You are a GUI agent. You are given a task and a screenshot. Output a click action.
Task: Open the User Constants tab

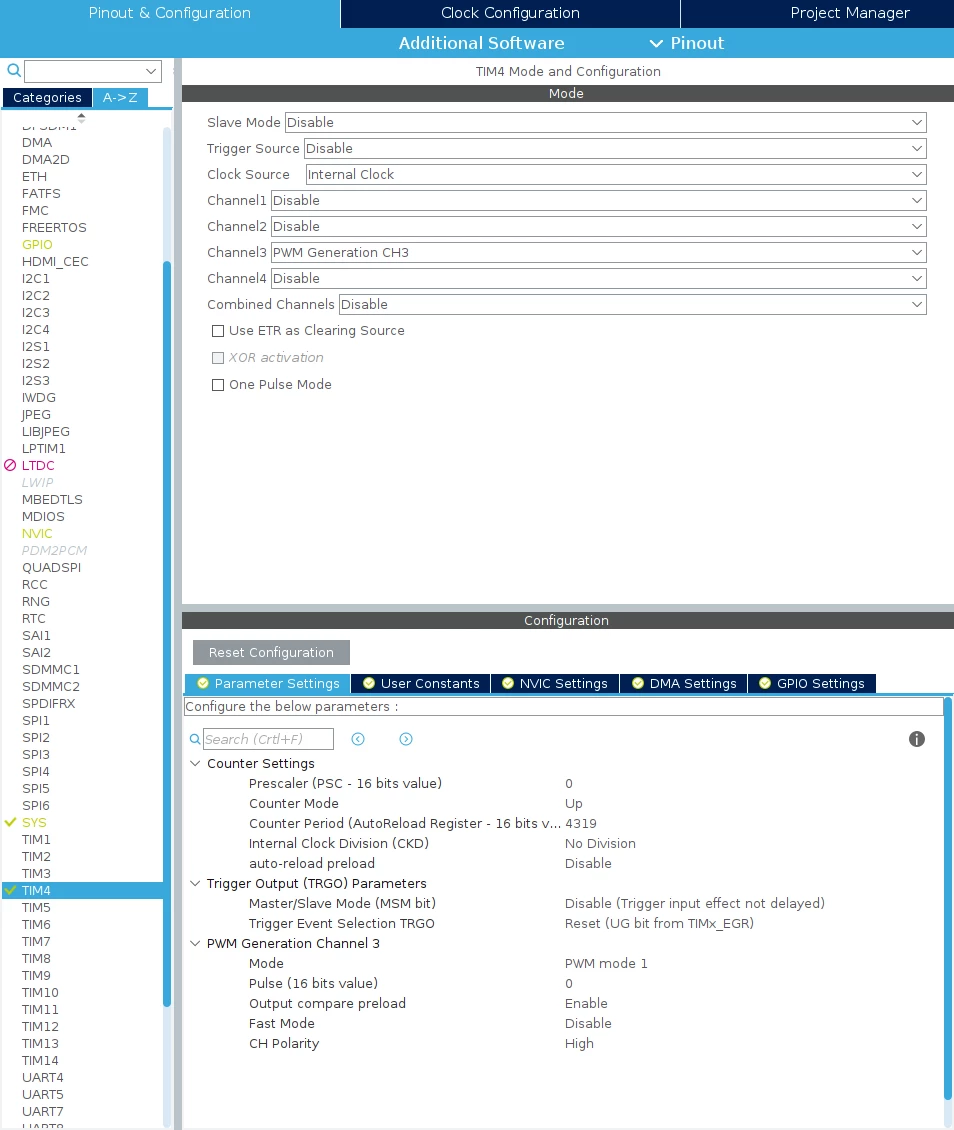click(421, 683)
